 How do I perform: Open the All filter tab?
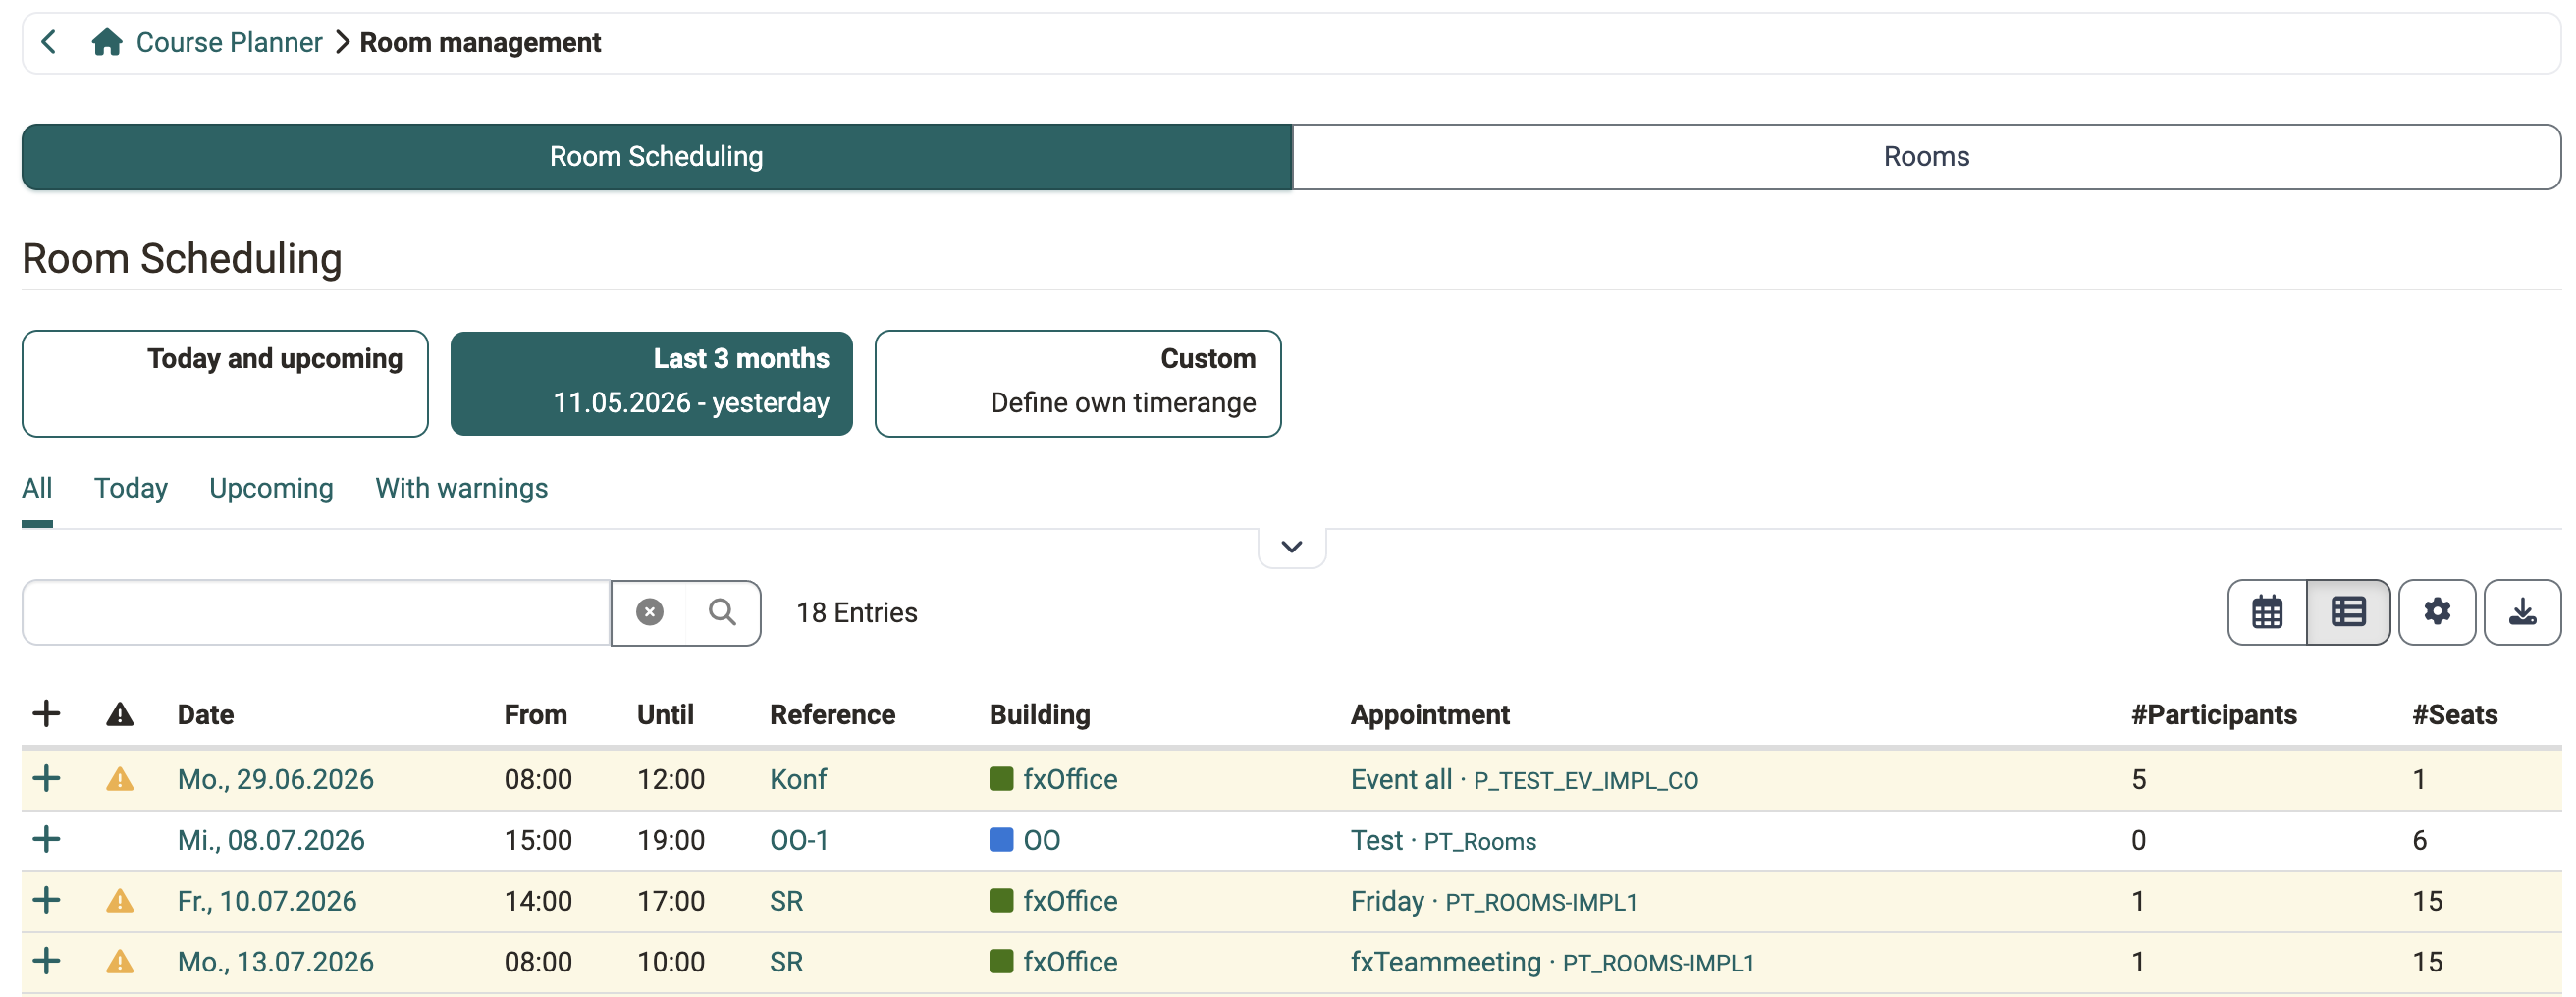pos(37,488)
